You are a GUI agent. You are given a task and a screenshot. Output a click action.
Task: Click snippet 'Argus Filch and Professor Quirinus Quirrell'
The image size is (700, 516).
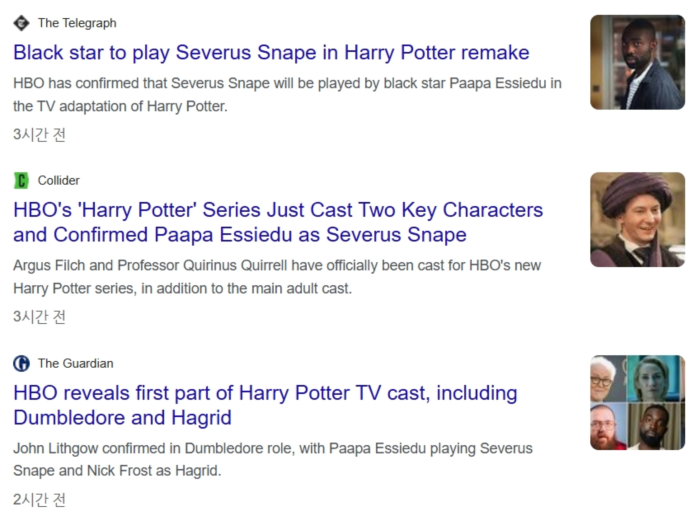pos(277,277)
